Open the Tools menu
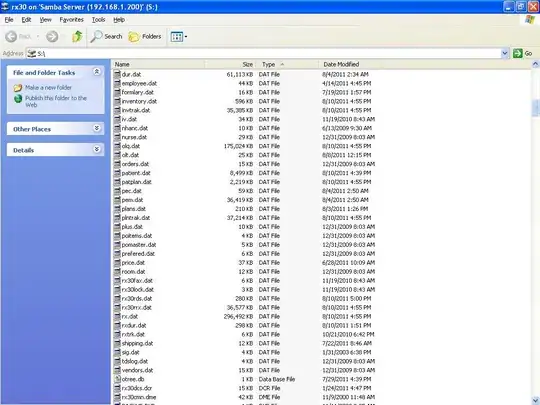Image resolution: width=540 pixels, height=405 pixels. click(98, 20)
